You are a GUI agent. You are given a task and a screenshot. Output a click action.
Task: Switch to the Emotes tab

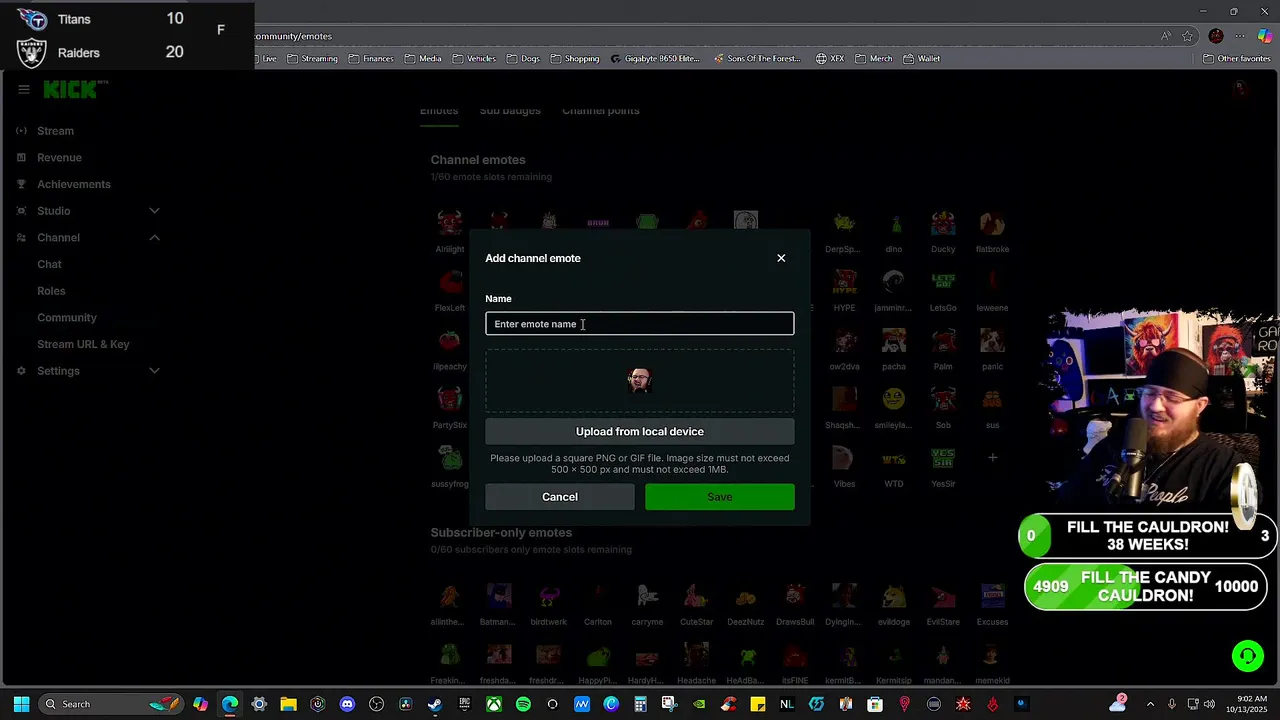(439, 110)
